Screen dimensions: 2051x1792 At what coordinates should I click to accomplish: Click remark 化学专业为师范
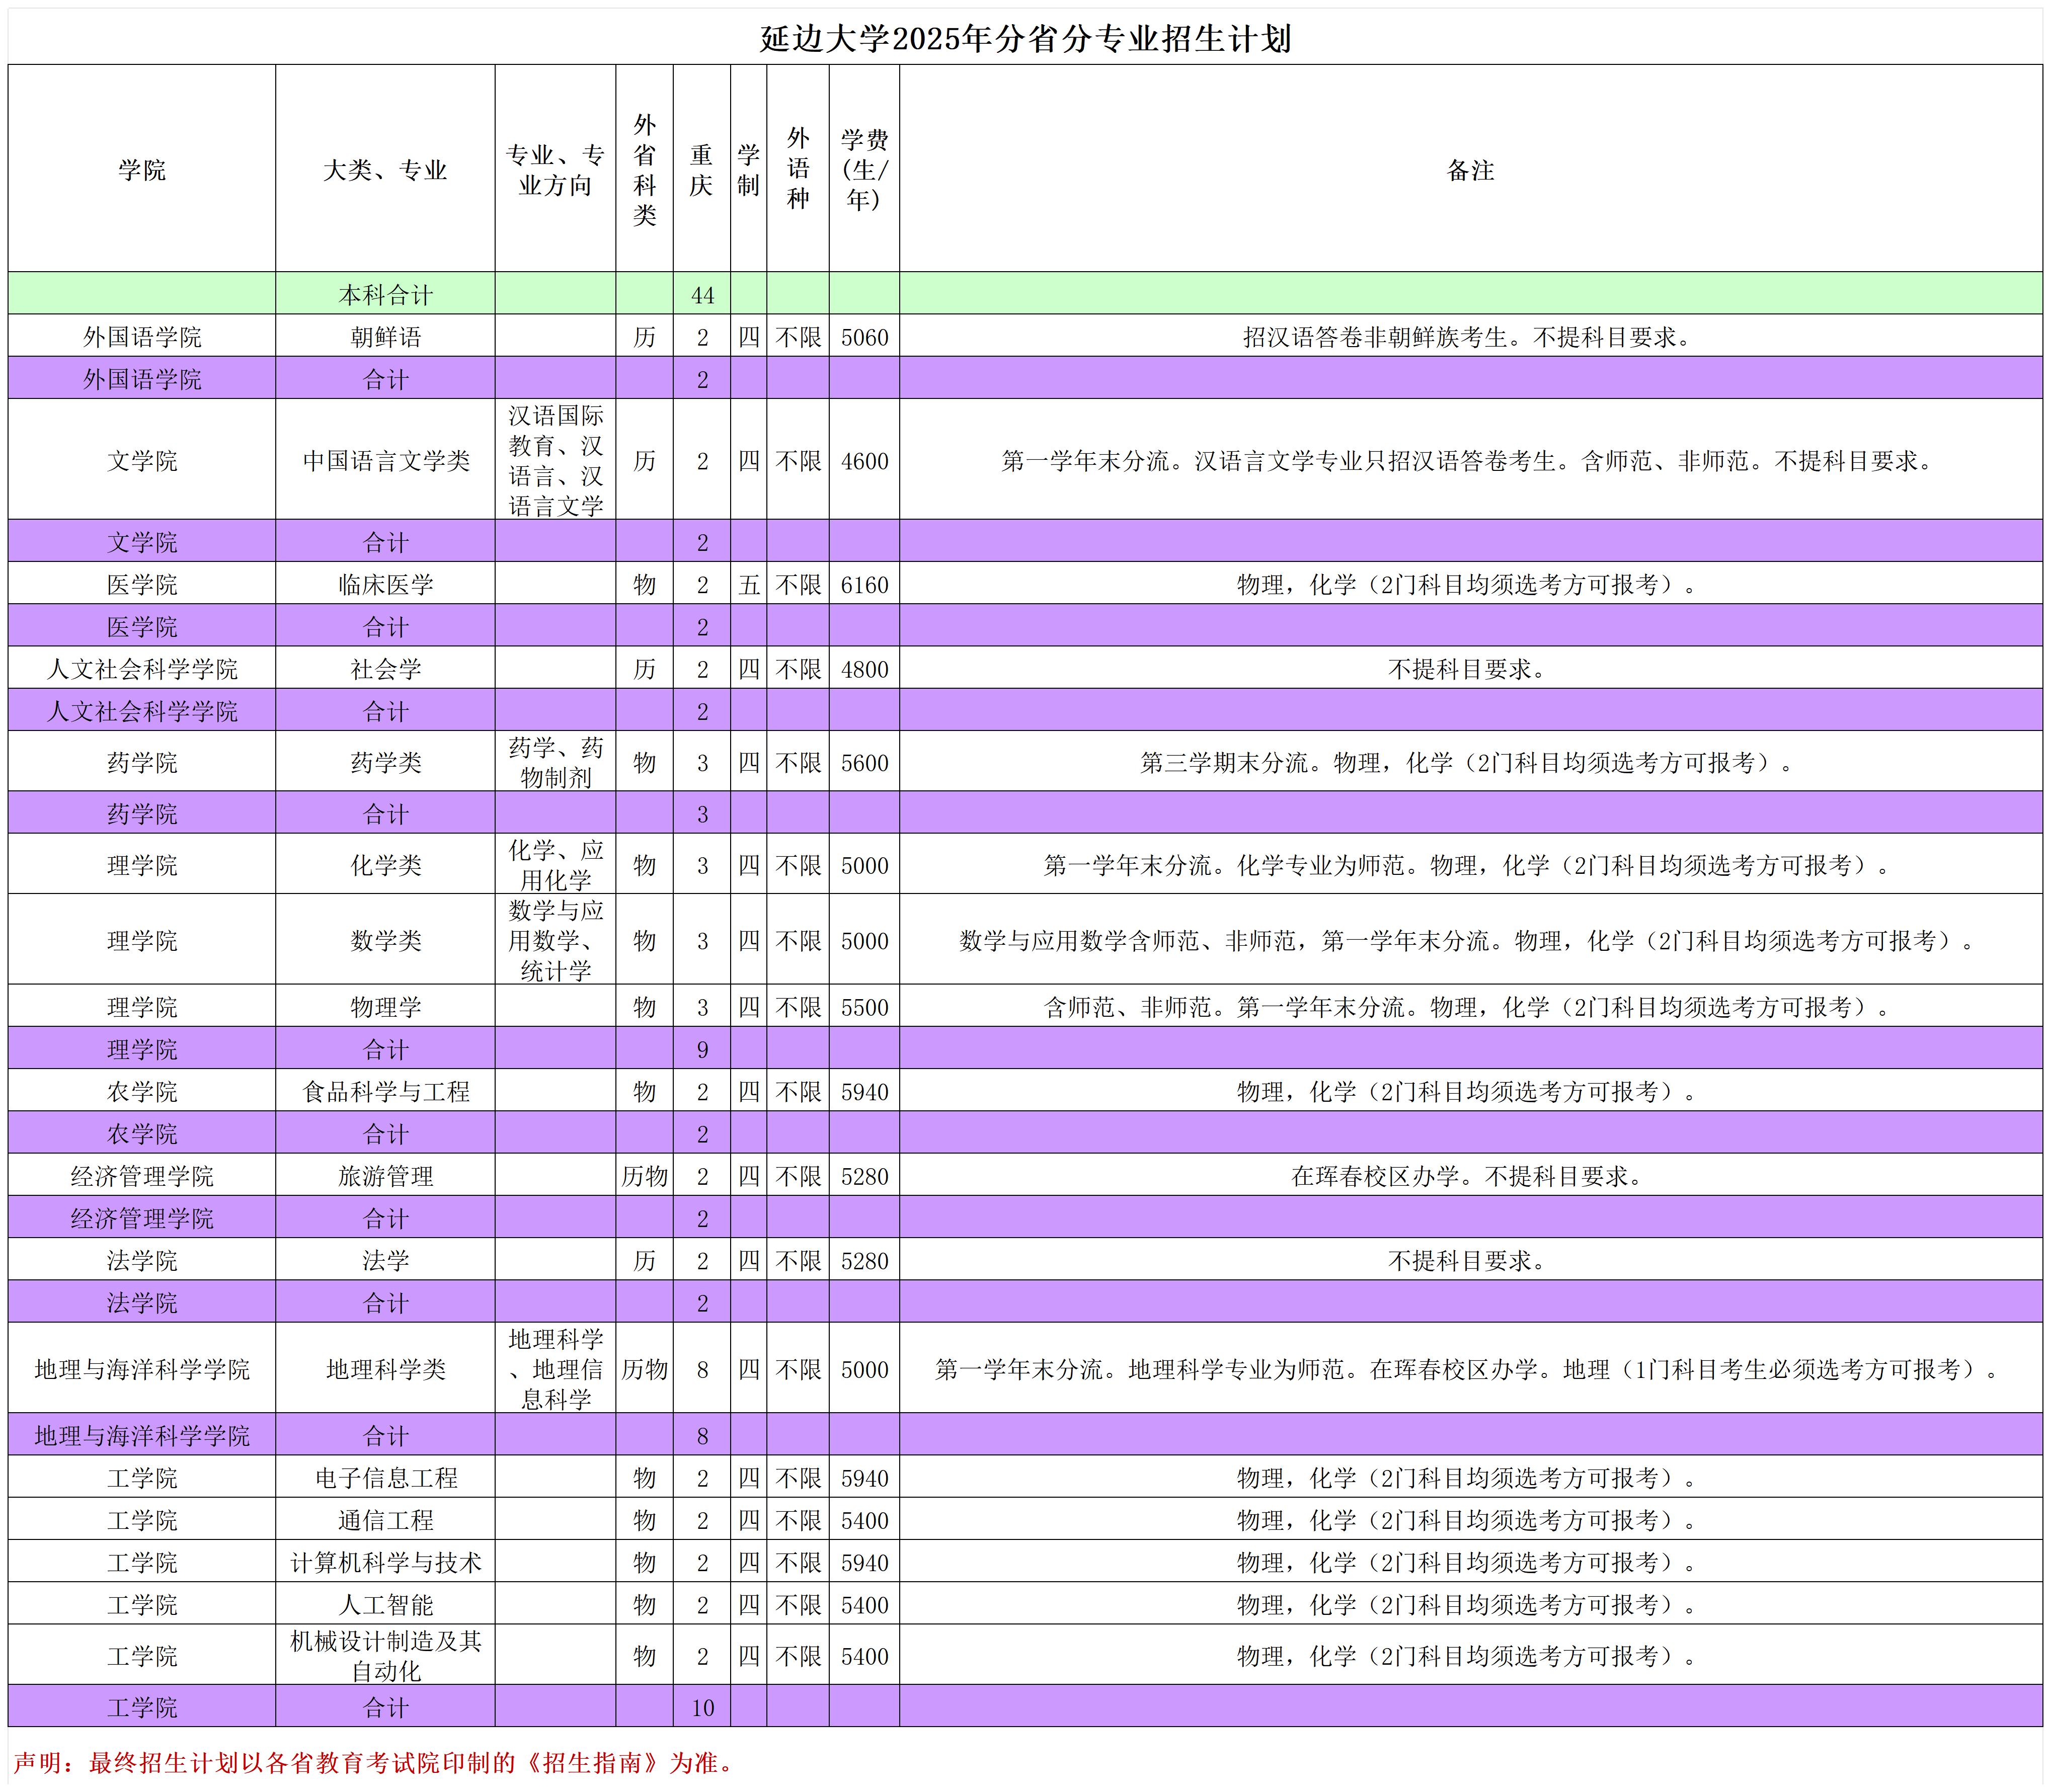tap(1470, 864)
